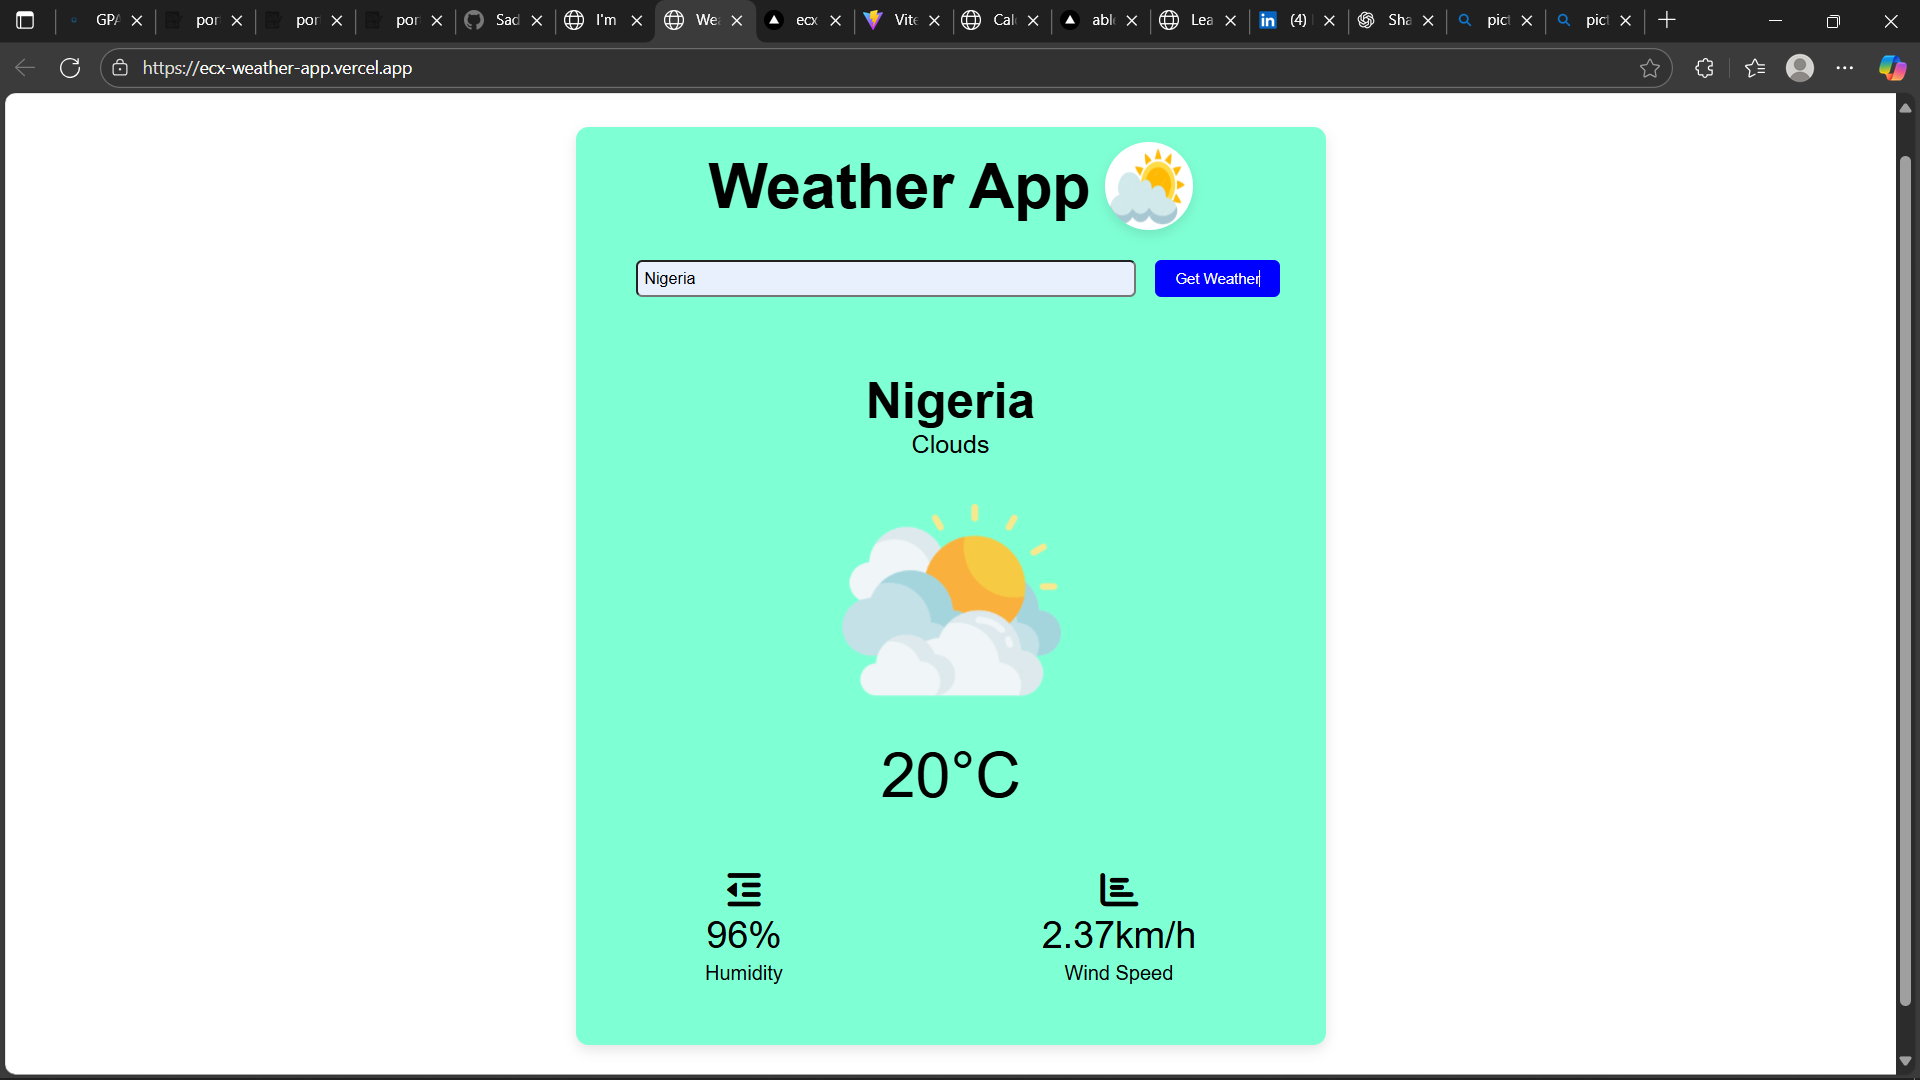Close the last pict search tab
Screen dimensions: 1920x1080
1626,20
